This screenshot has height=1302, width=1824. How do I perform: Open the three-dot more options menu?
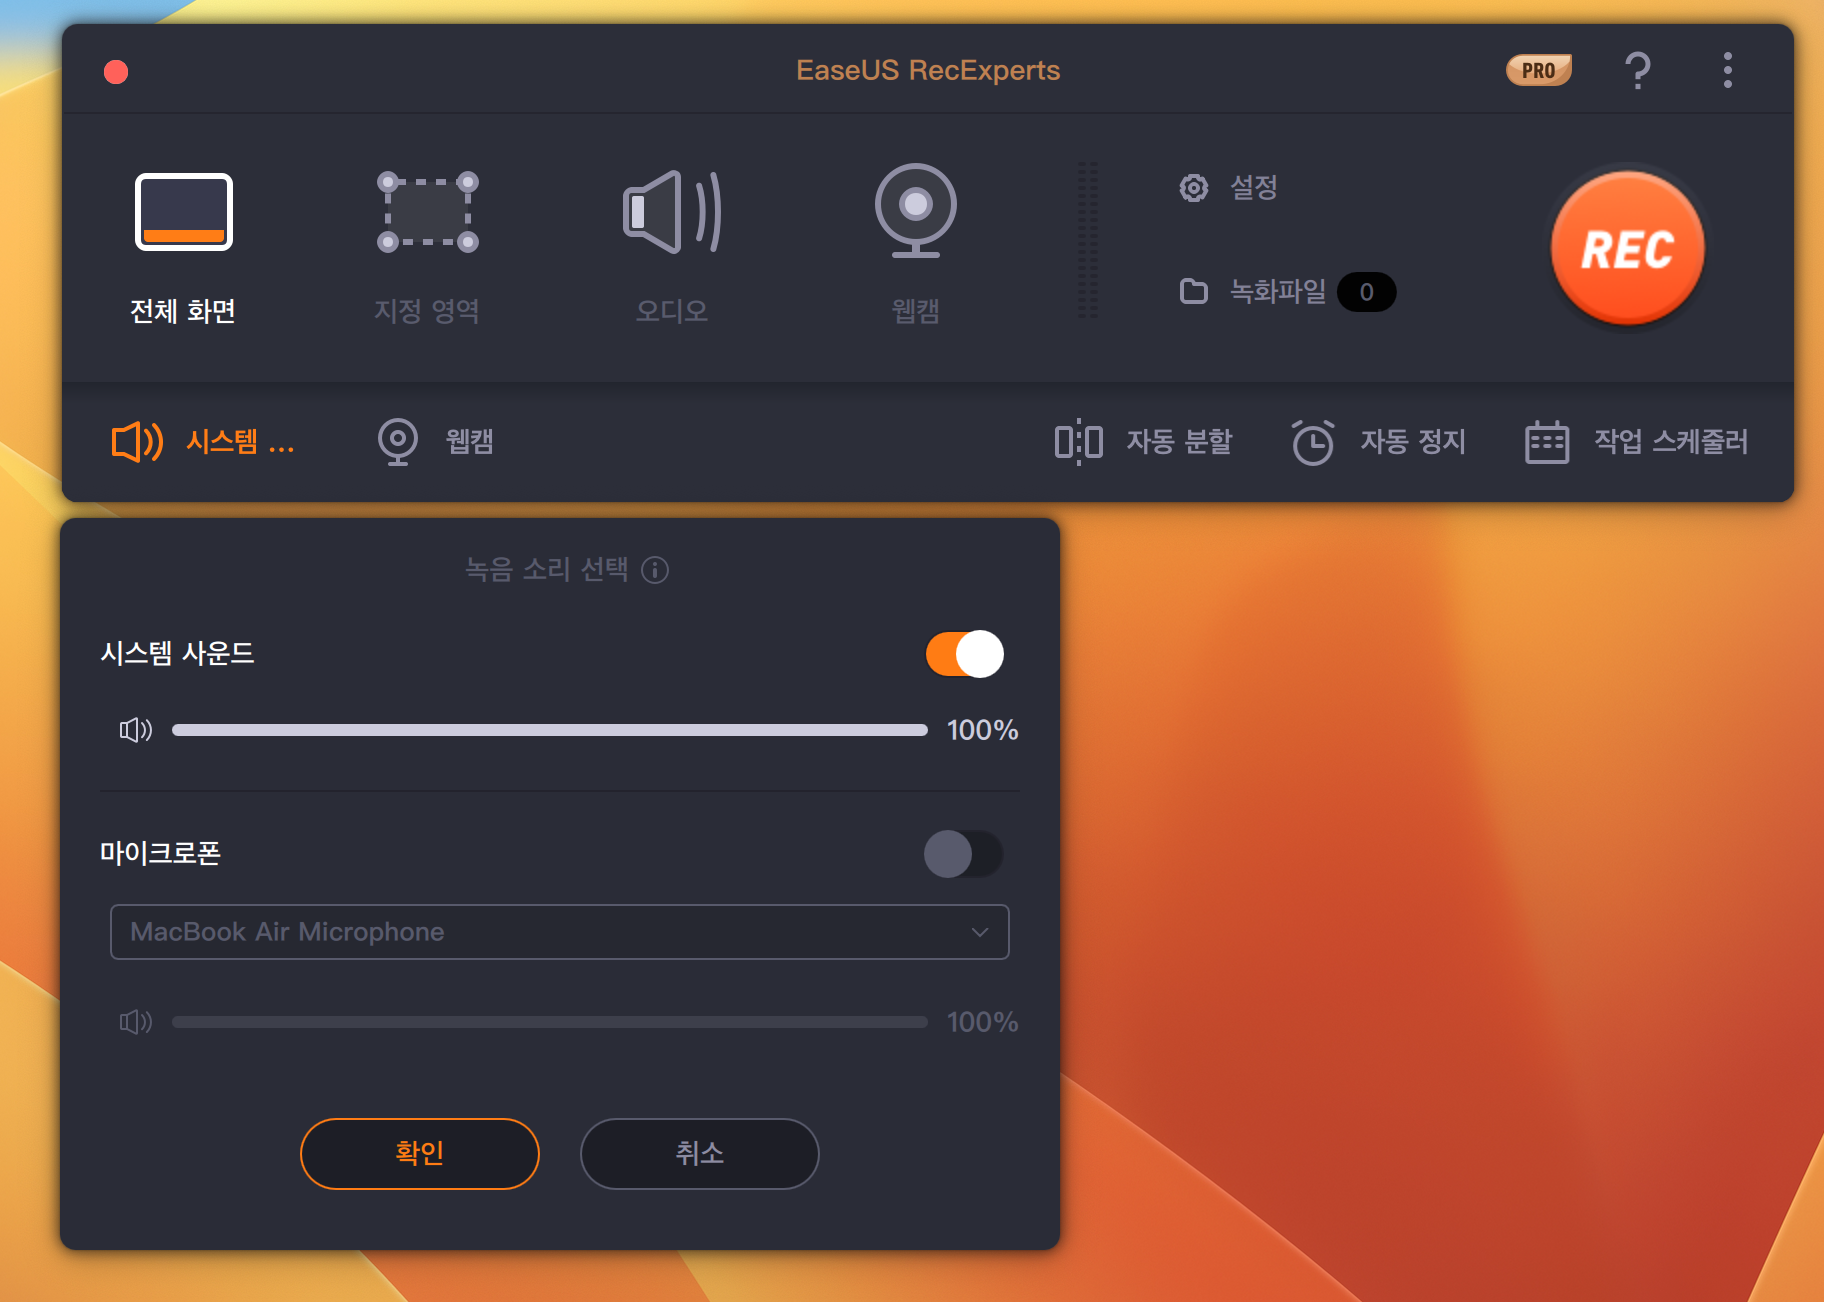(1728, 70)
